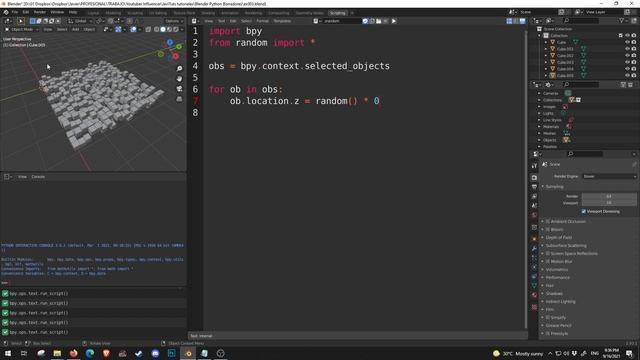Open the outliner filter funnel icon
This screenshot has width=640, height=360.
pyautogui.click(x=622, y=20)
